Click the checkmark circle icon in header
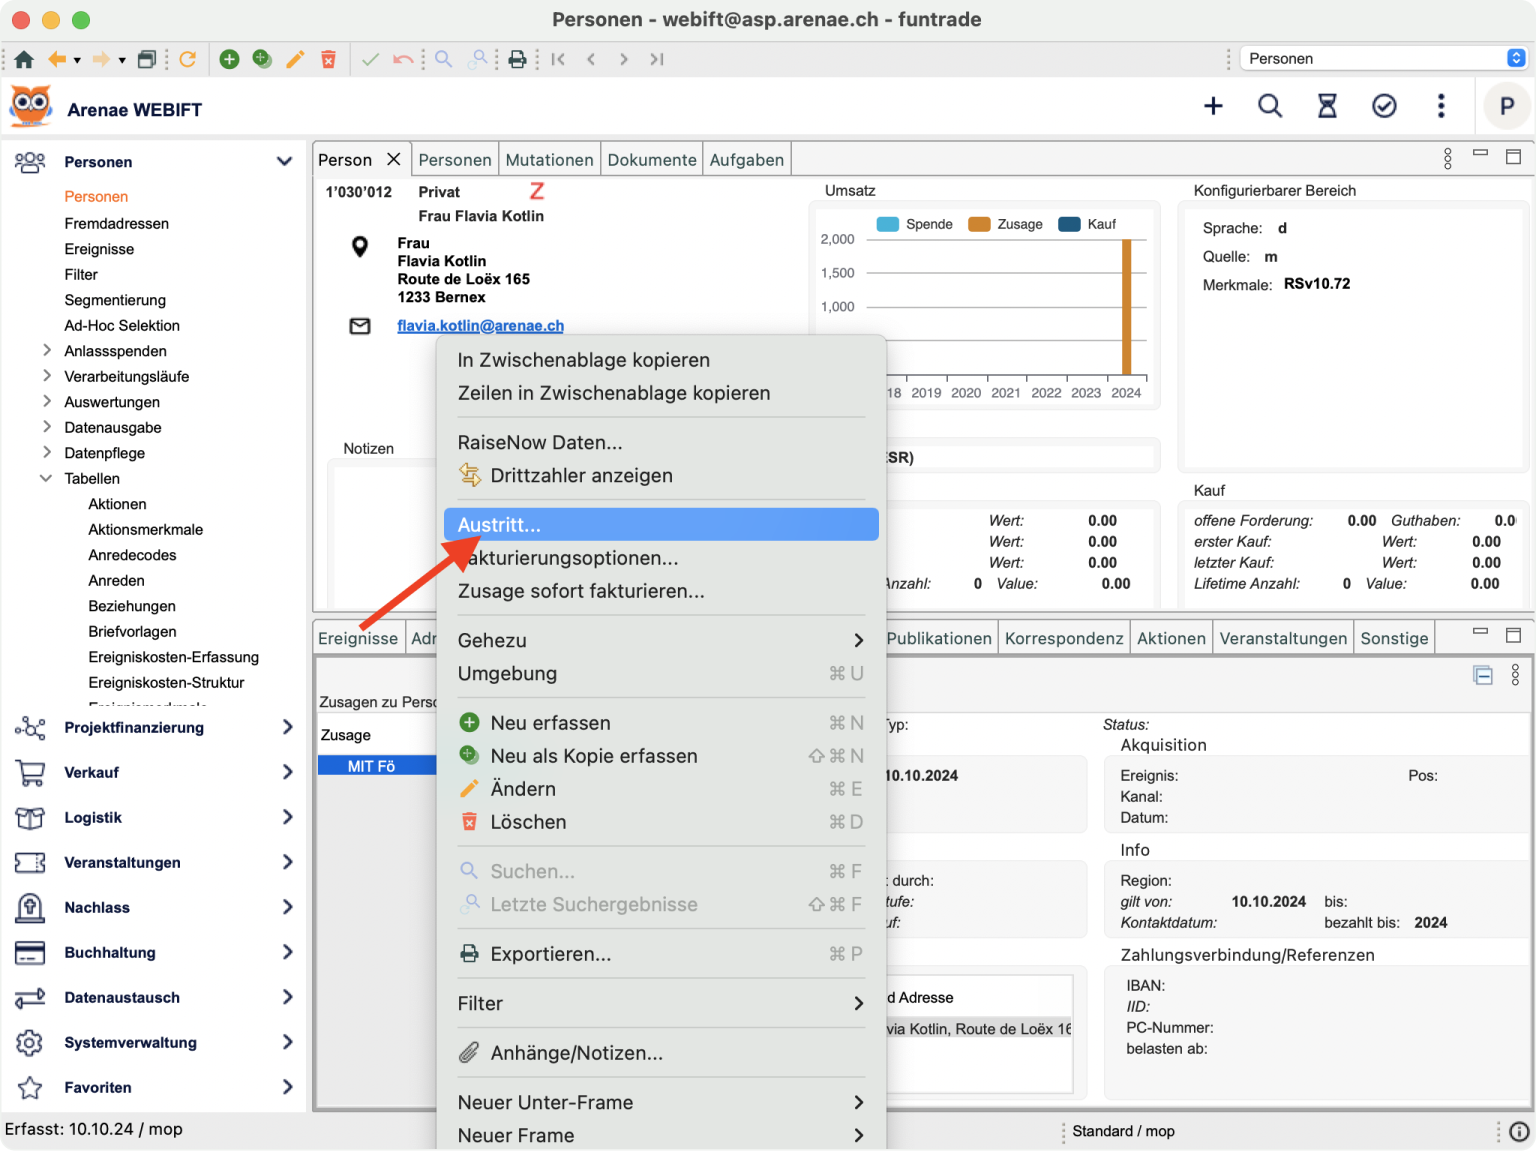The image size is (1536, 1151). coord(1384,106)
